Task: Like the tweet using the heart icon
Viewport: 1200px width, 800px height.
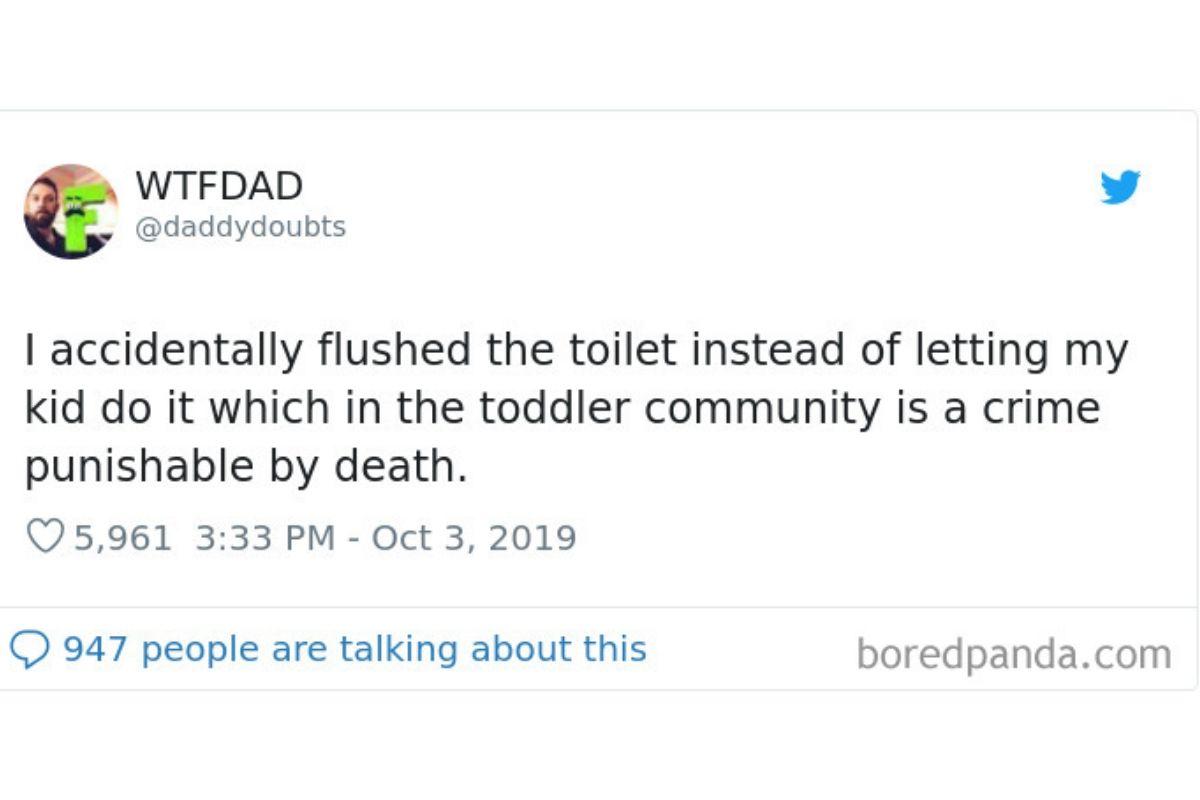Action: point(45,538)
